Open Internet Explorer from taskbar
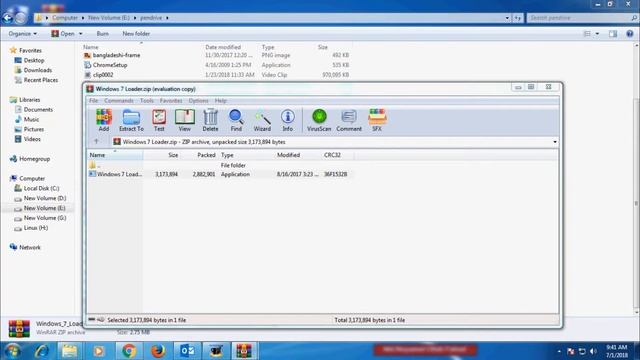 (41, 351)
